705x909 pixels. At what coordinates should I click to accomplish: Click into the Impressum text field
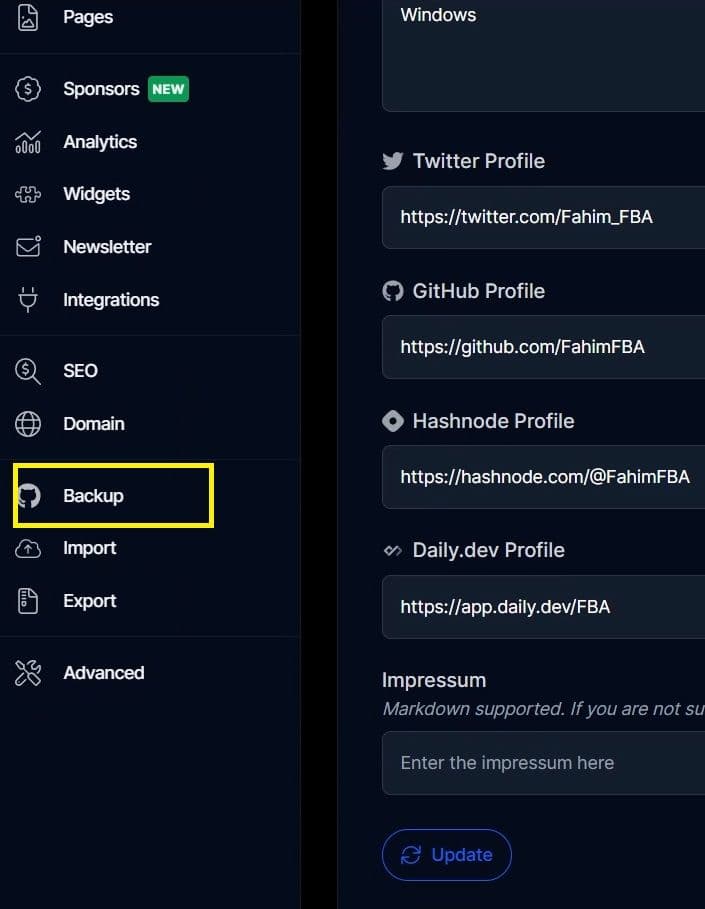[543, 763]
